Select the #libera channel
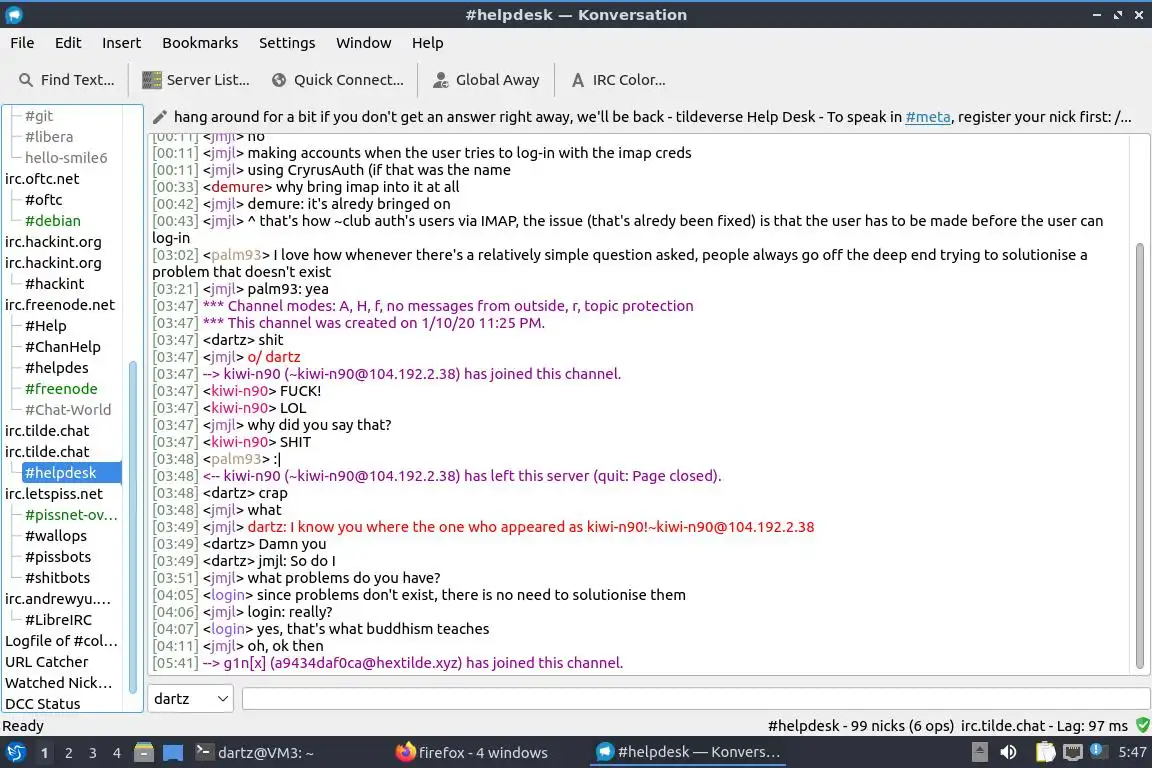This screenshot has width=1152, height=768. [x=49, y=137]
